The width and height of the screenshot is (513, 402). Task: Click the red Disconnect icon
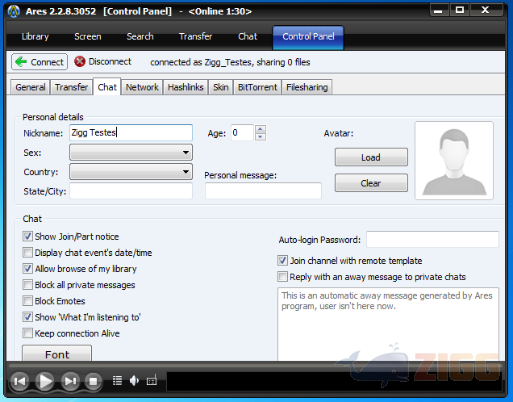point(80,62)
